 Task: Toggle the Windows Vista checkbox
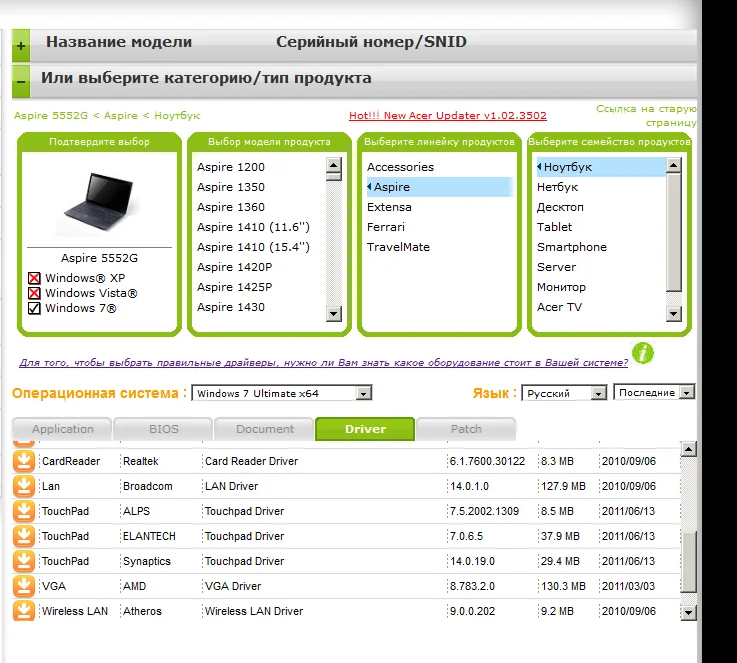click(34, 293)
